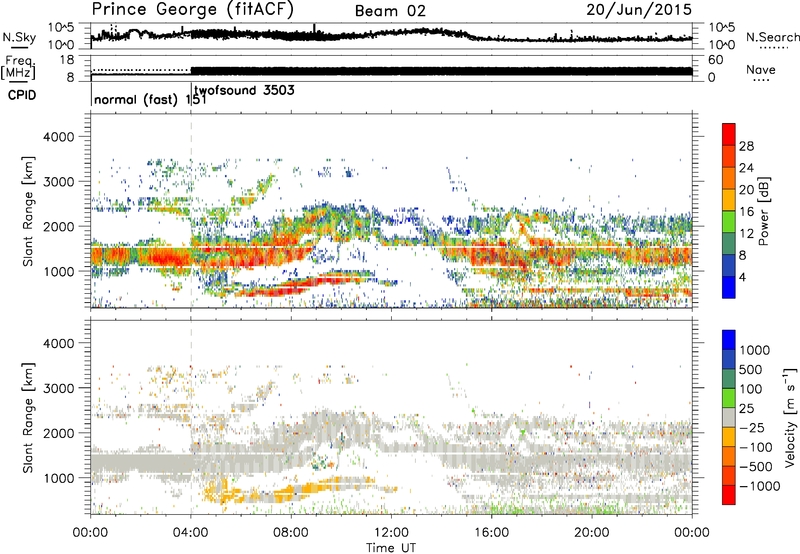Click the '00:00' label ending the time axis
Screen dimensions: 800x554
692,533
